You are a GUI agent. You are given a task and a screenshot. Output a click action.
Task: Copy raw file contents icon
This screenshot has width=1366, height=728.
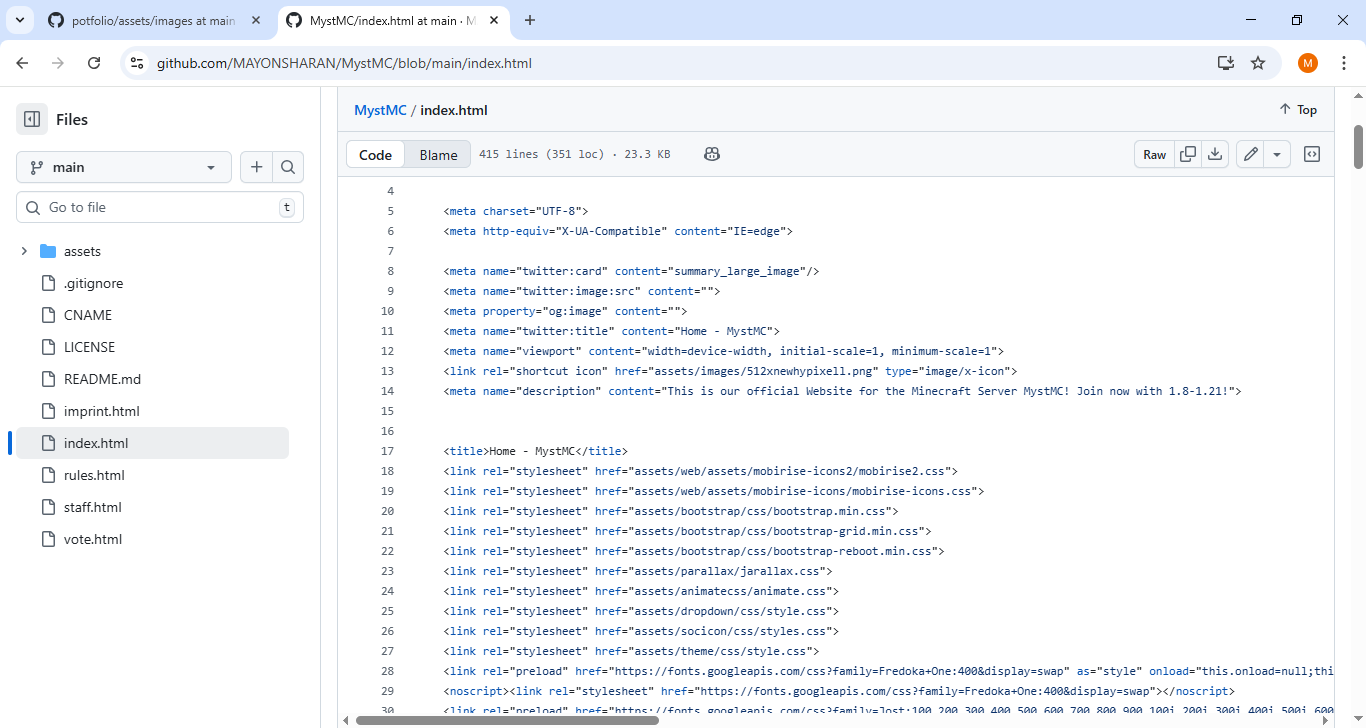1188,154
